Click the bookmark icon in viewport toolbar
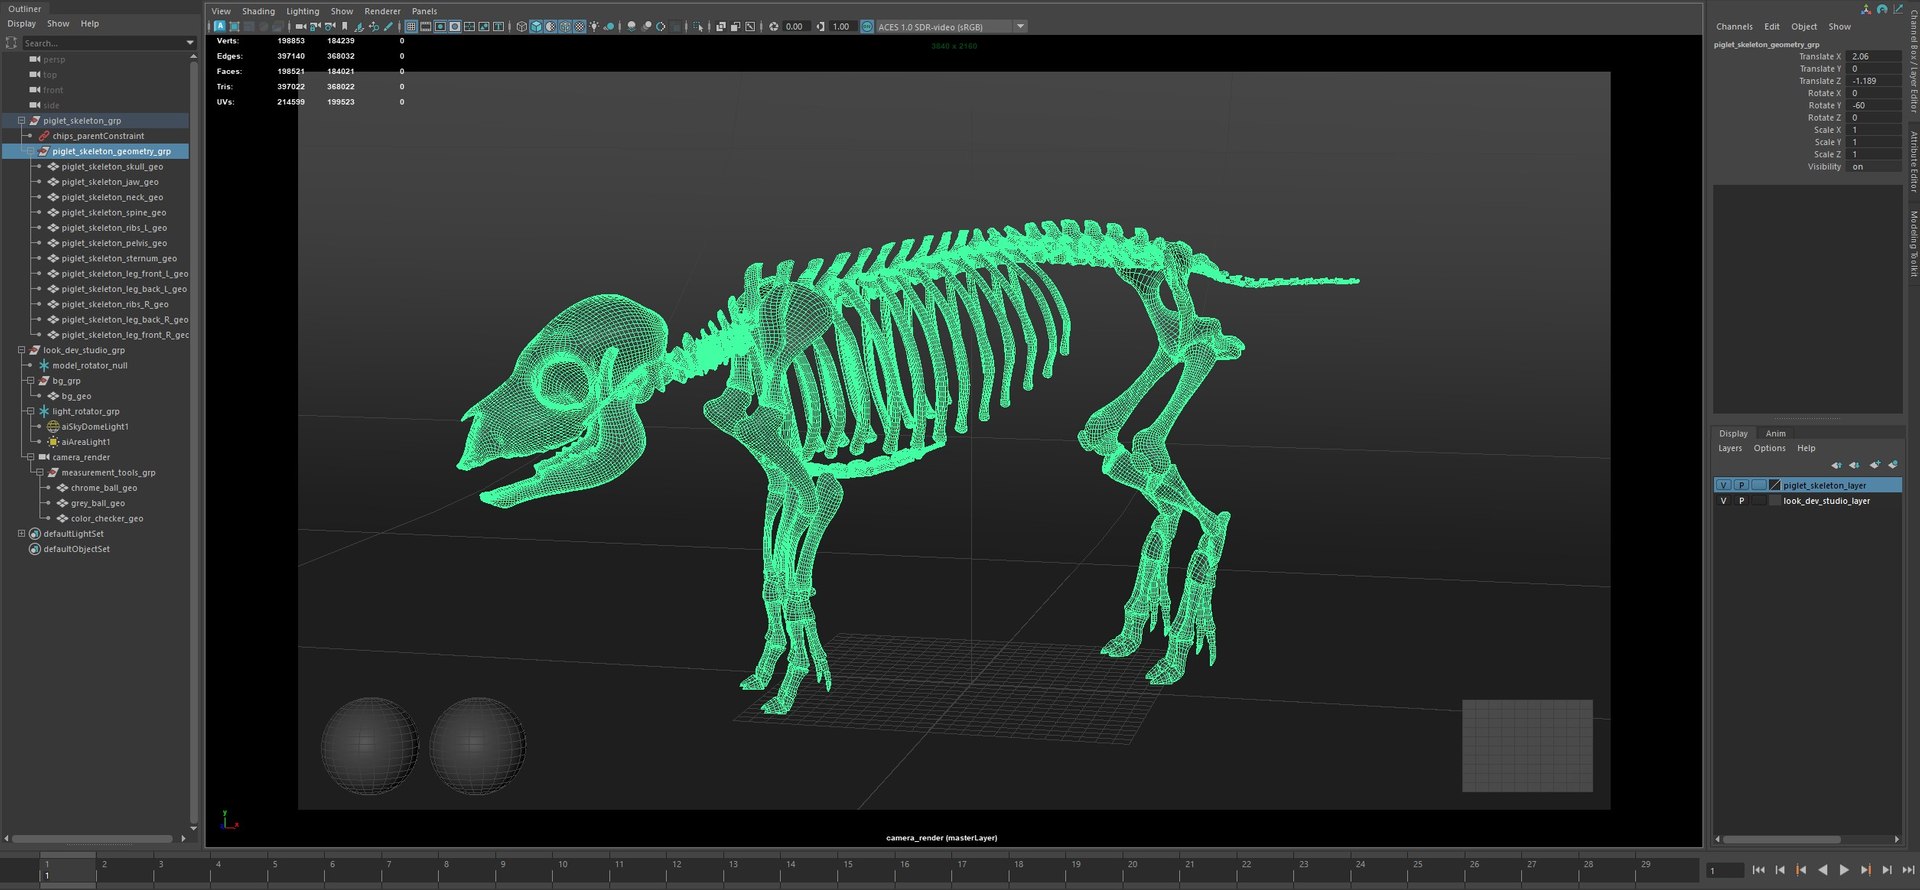 (x=345, y=27)
